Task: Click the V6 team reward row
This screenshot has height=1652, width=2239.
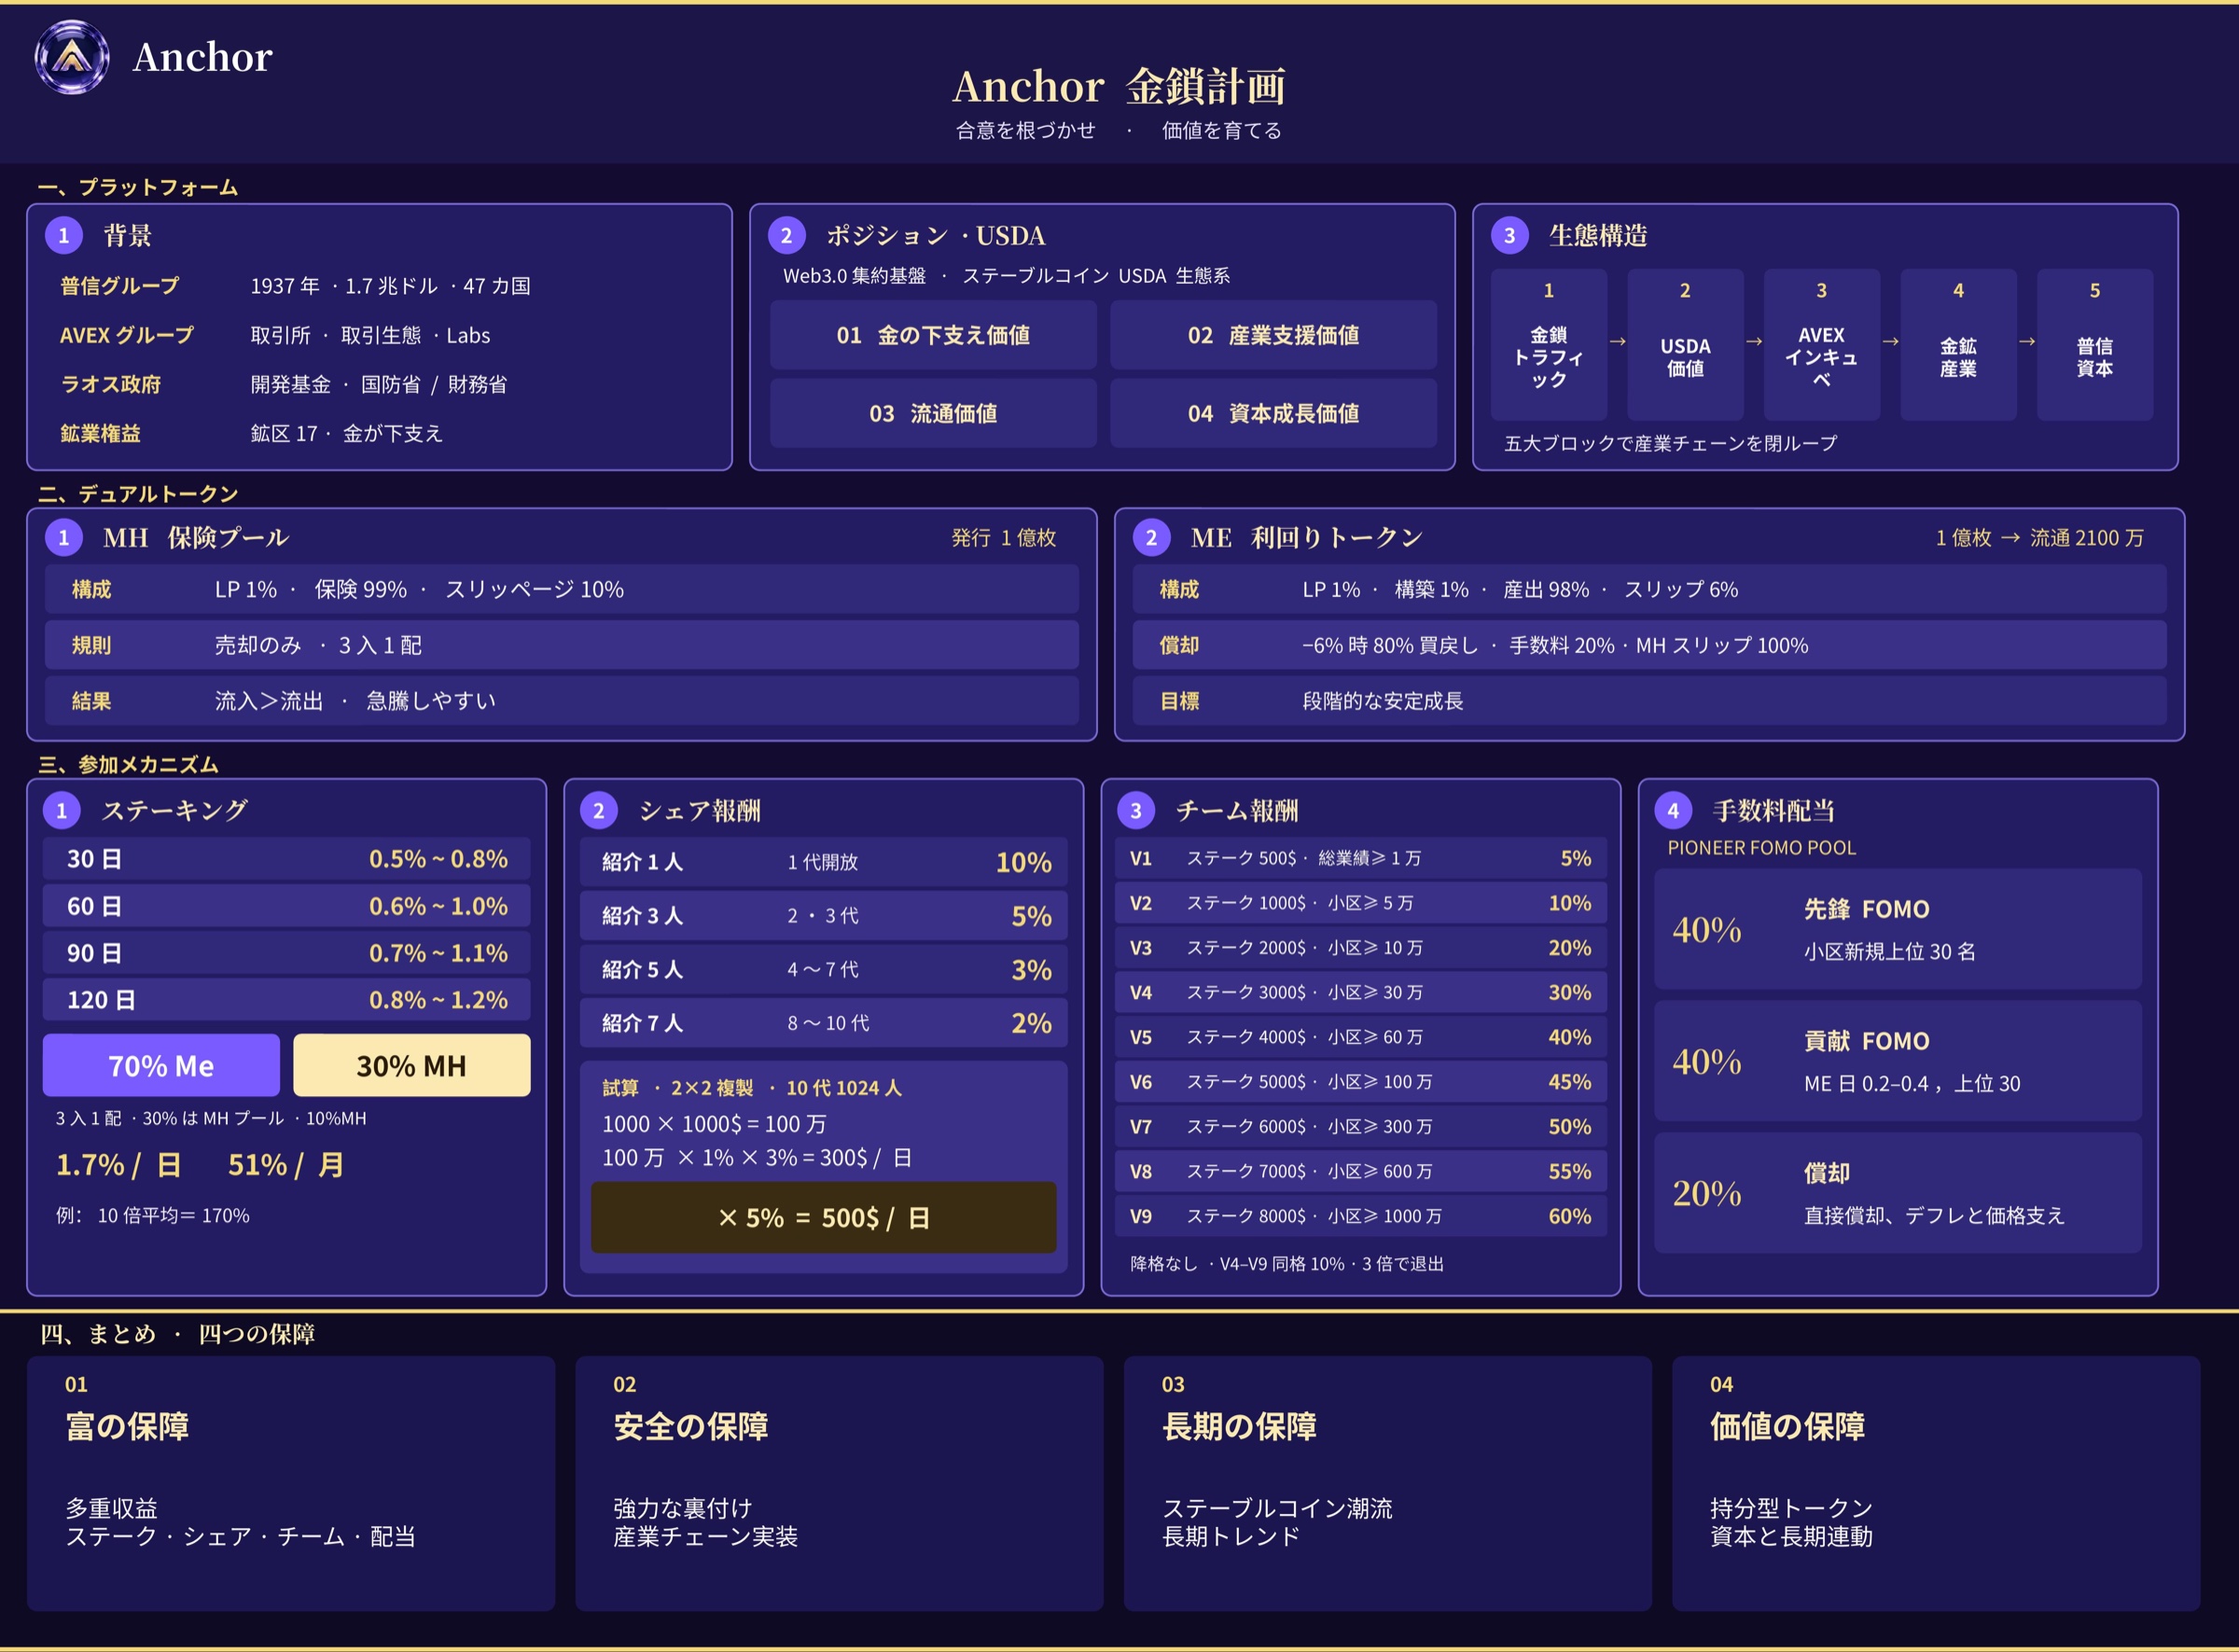Action: point(1360,1082)
